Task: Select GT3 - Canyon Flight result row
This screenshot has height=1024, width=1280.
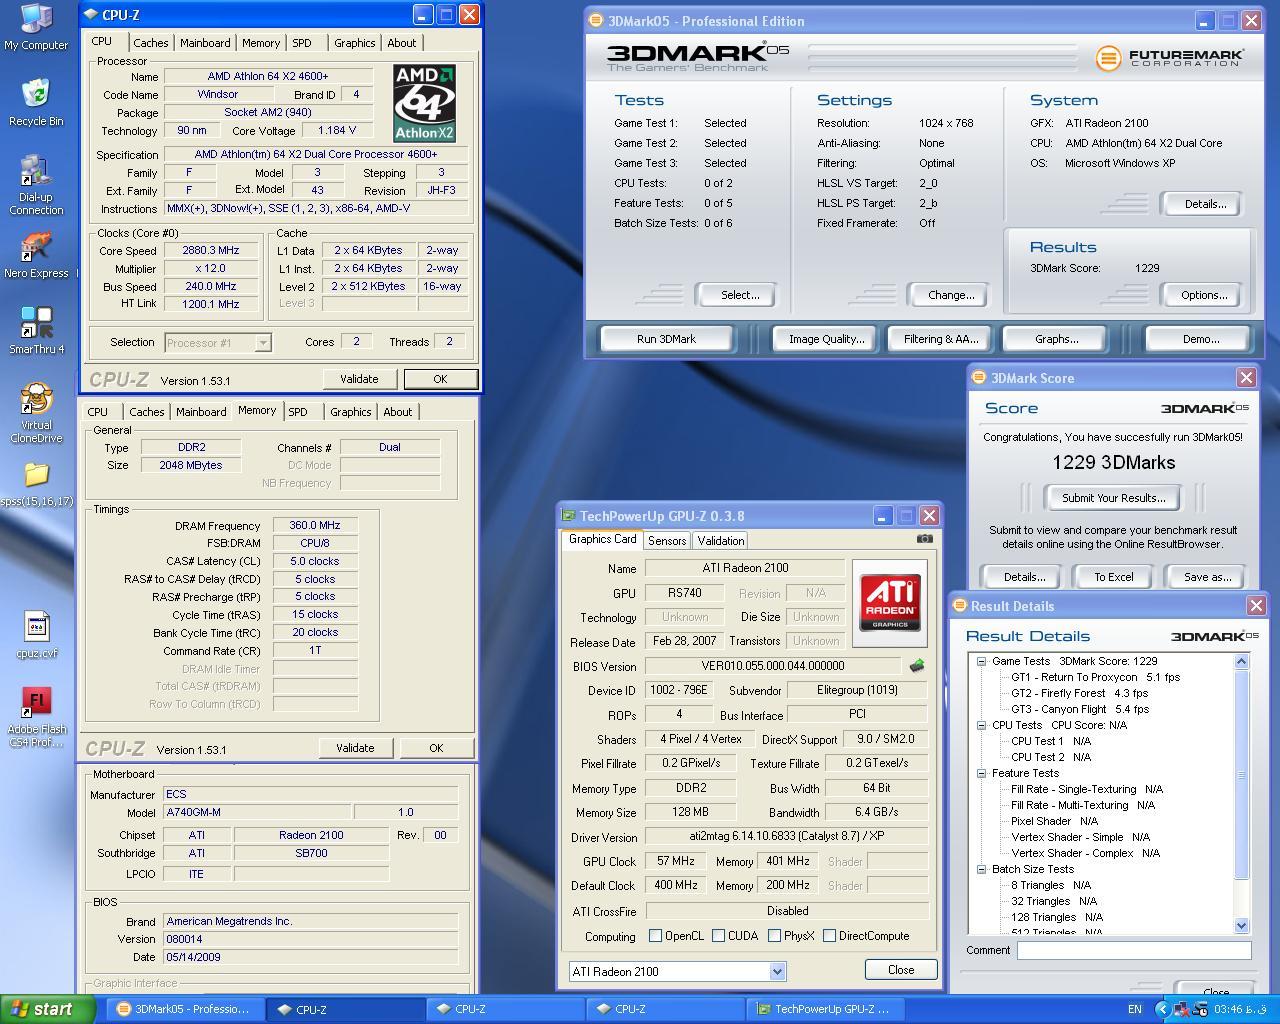Action: click(x=1079, y=709)
